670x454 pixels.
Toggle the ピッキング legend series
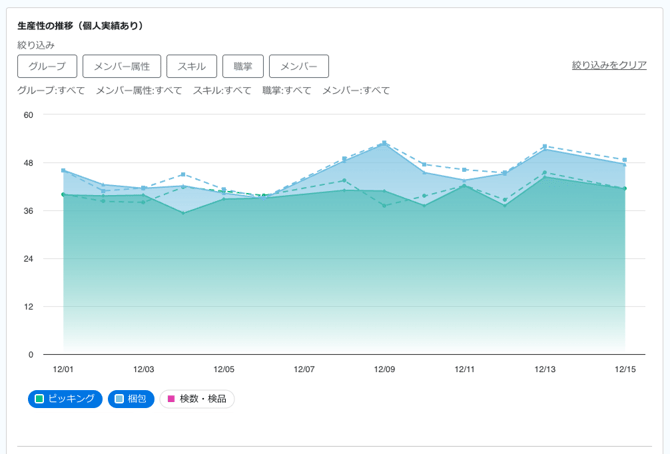(x=65, y=399)
